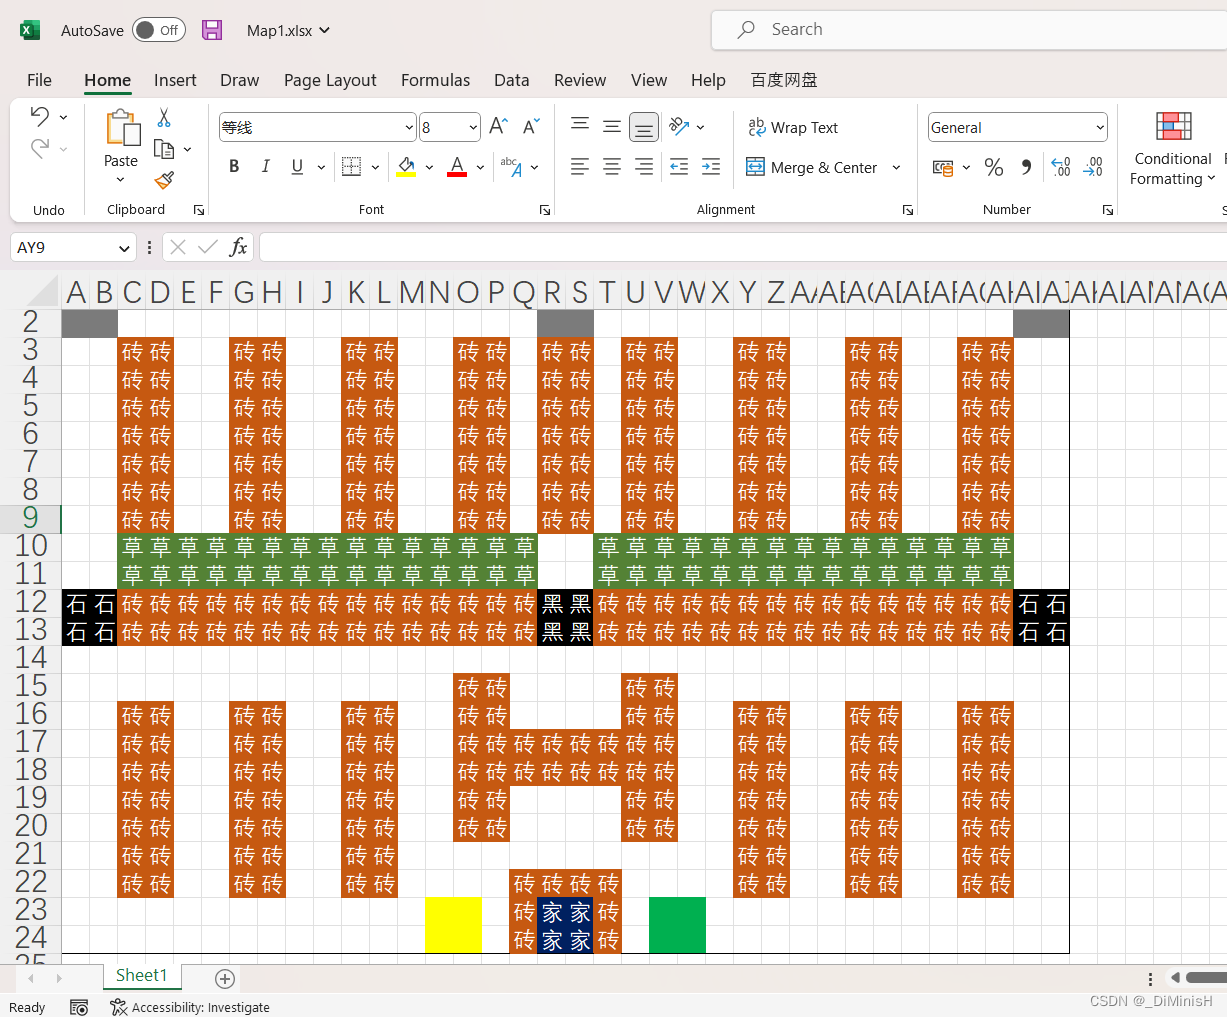Open the Map1.xlsx file name dropdown
1227x1017 pixels.
324,31
